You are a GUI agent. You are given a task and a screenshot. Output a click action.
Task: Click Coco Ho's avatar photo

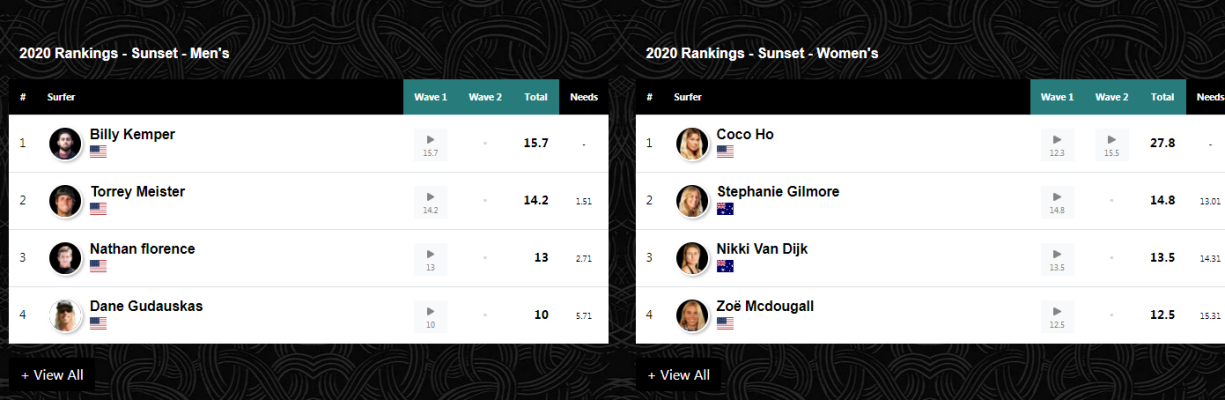(692, 144)
